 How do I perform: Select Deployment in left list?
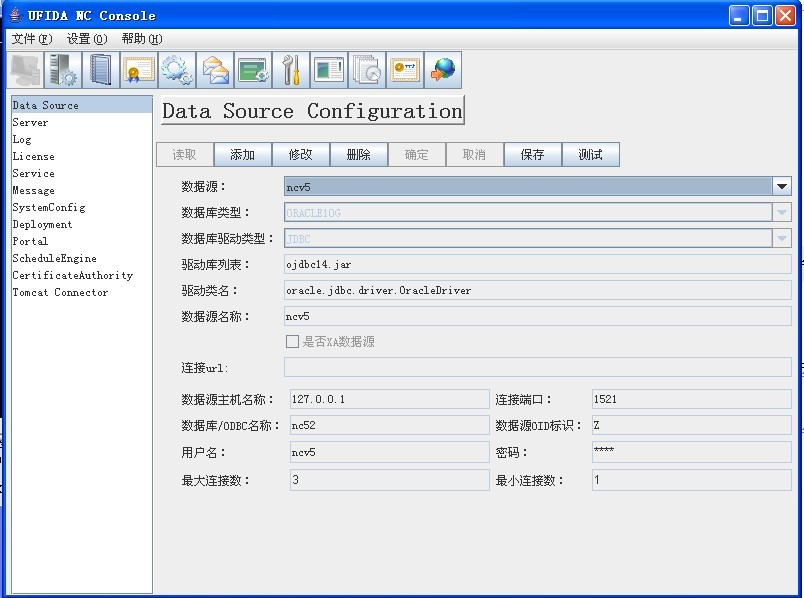pos(82,224)
